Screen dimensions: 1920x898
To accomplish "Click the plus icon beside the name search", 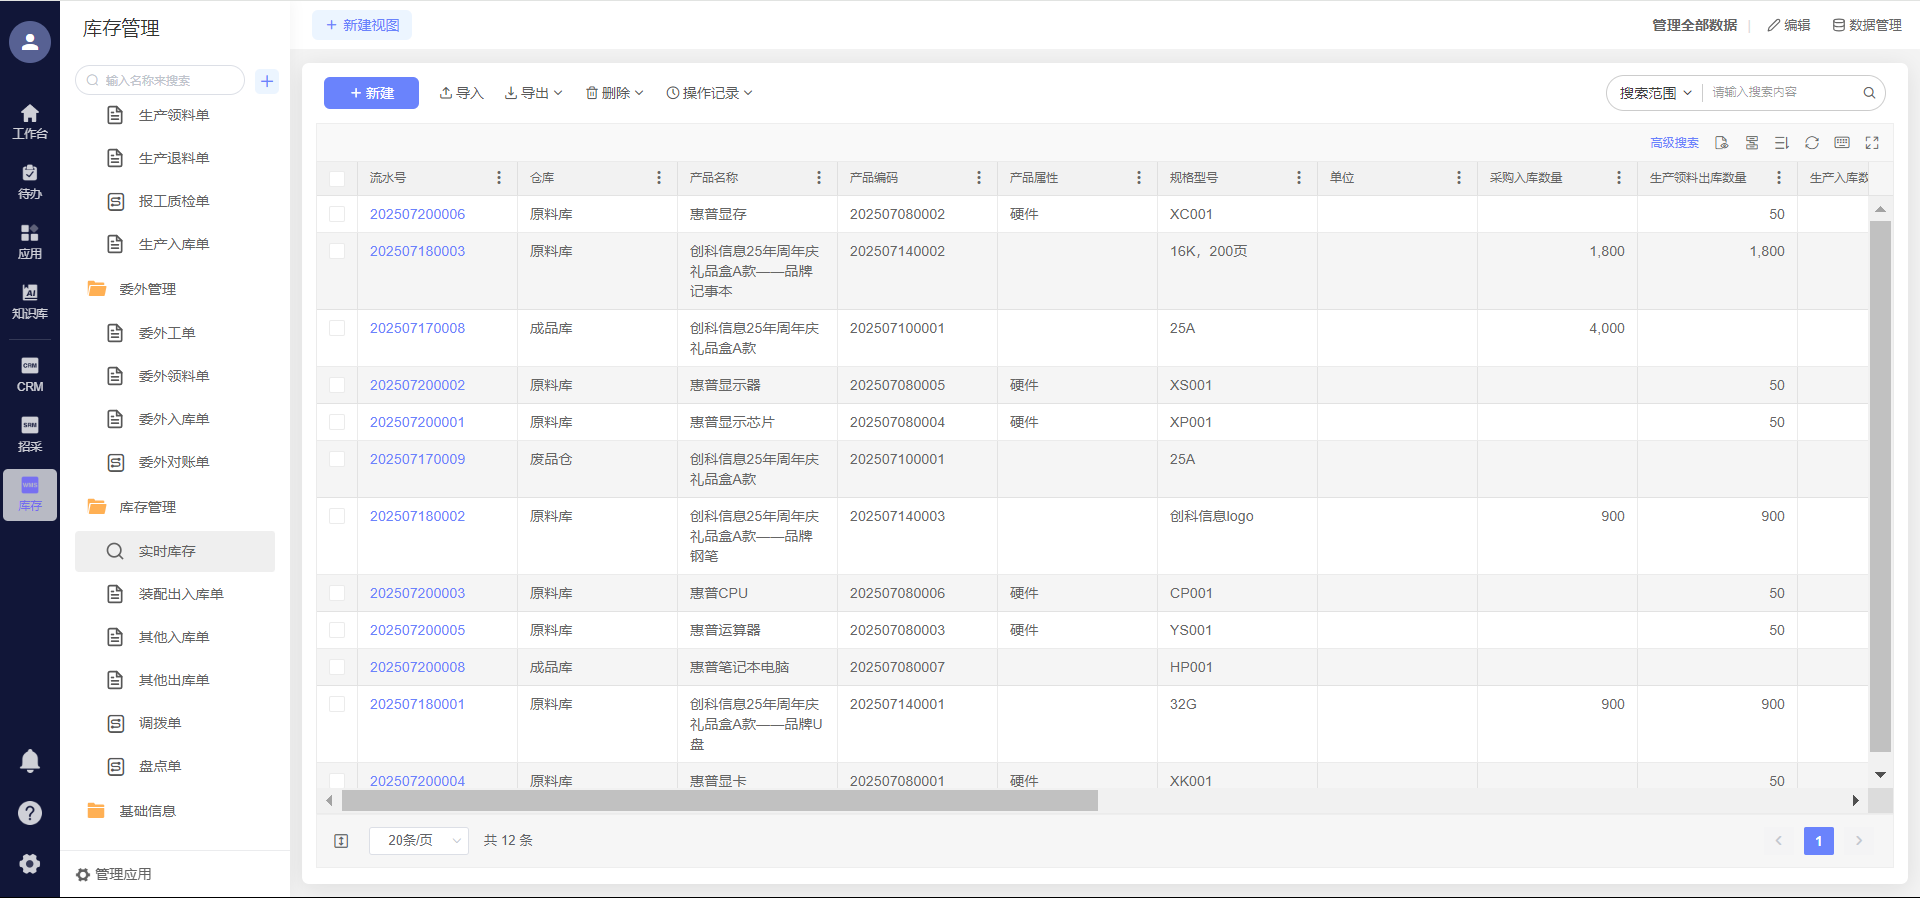I will tap(267, 81).
